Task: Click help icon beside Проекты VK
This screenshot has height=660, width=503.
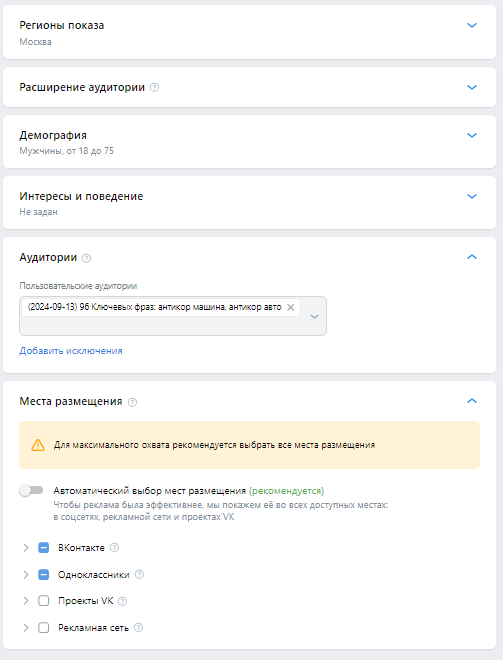Action: click(x=122, y=601)
